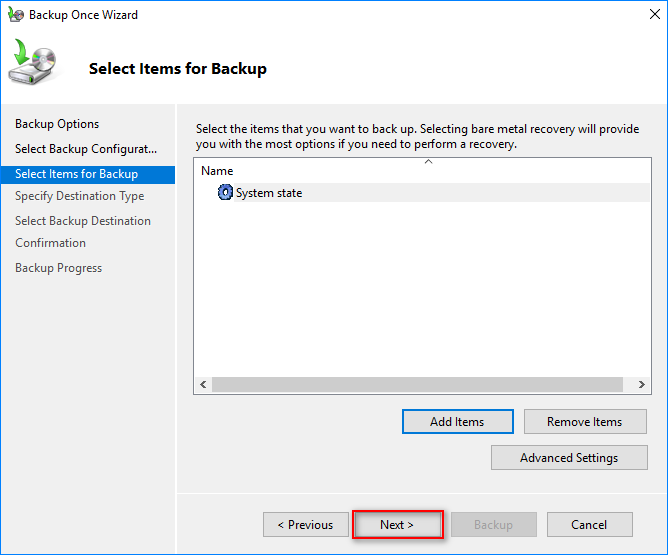Click the disabled Backup button
Image resolution: width=668 pixels, height=555 pixels.
[x=494, y=525]
